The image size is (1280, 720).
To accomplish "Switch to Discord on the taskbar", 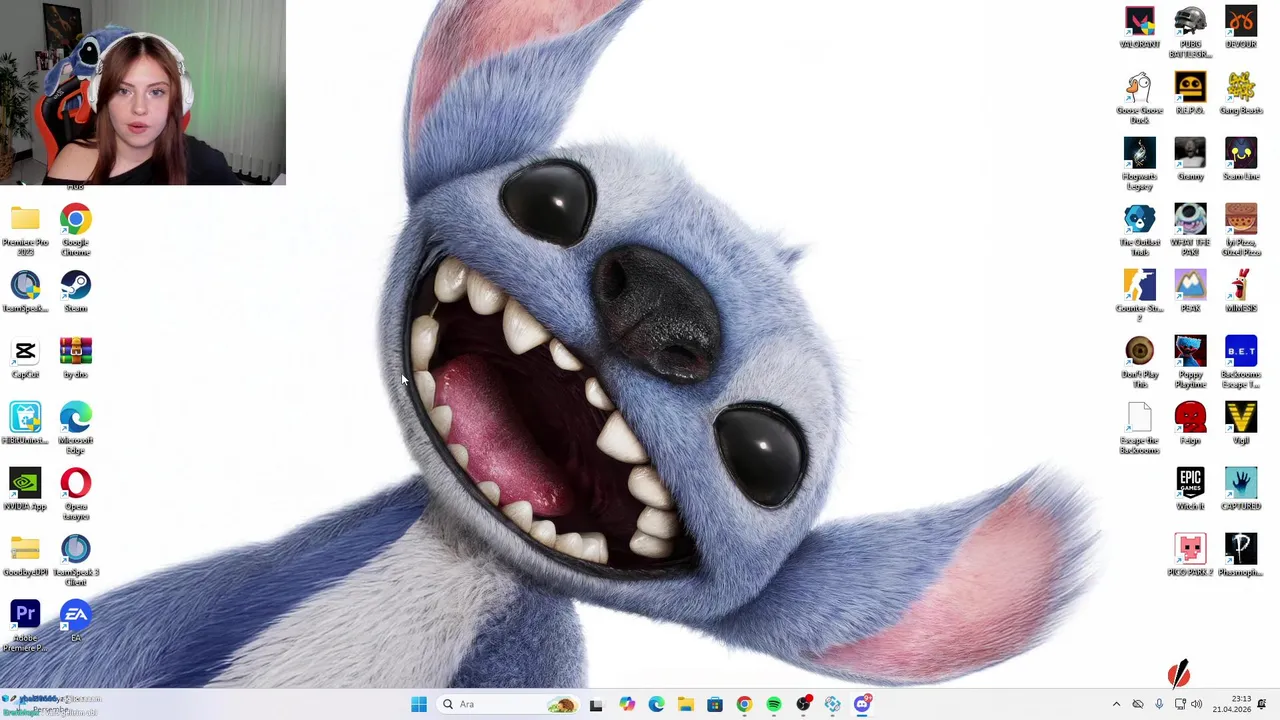I will (862, 704).
